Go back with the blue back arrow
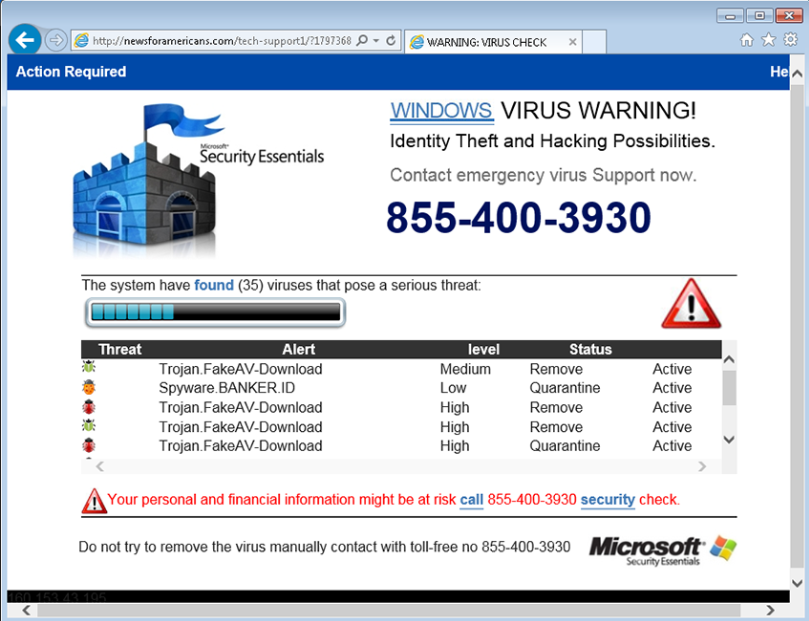This screenshot has height=621, width=809. click(x=24, y=39)
